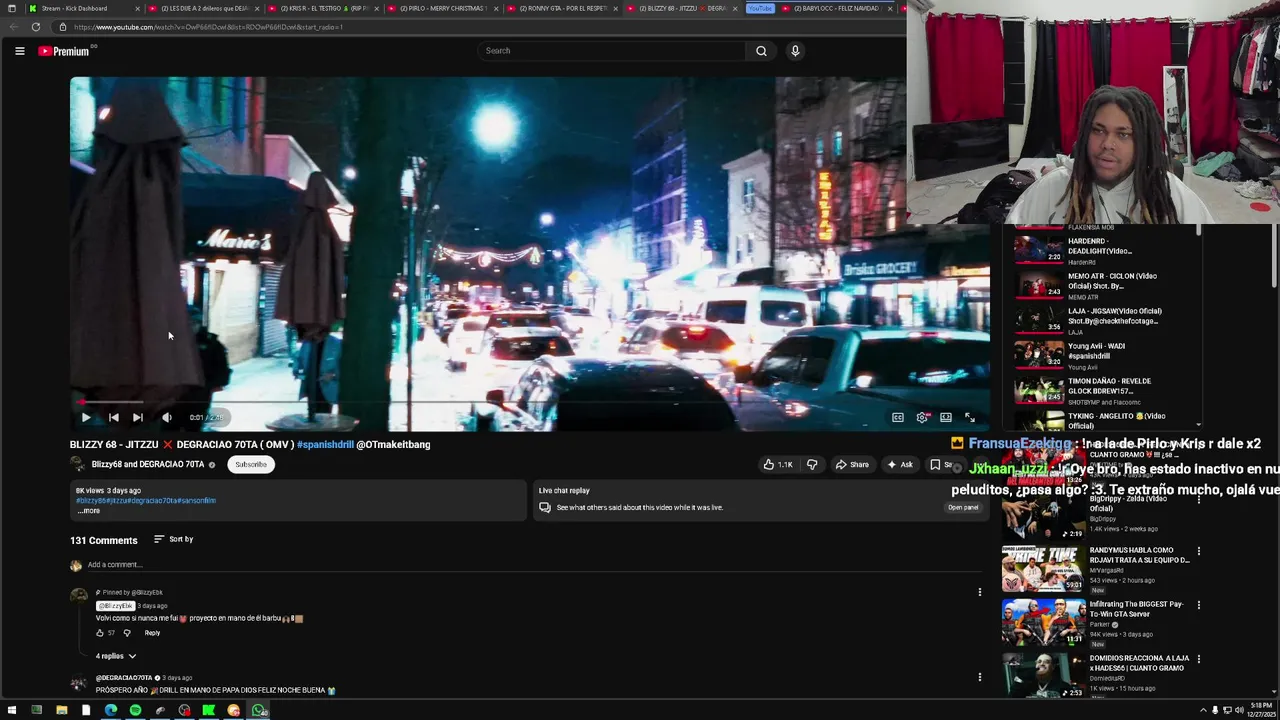
Task: Open options menu for the DEGRACIAO70TA comment
Action: tap(979, 677)
